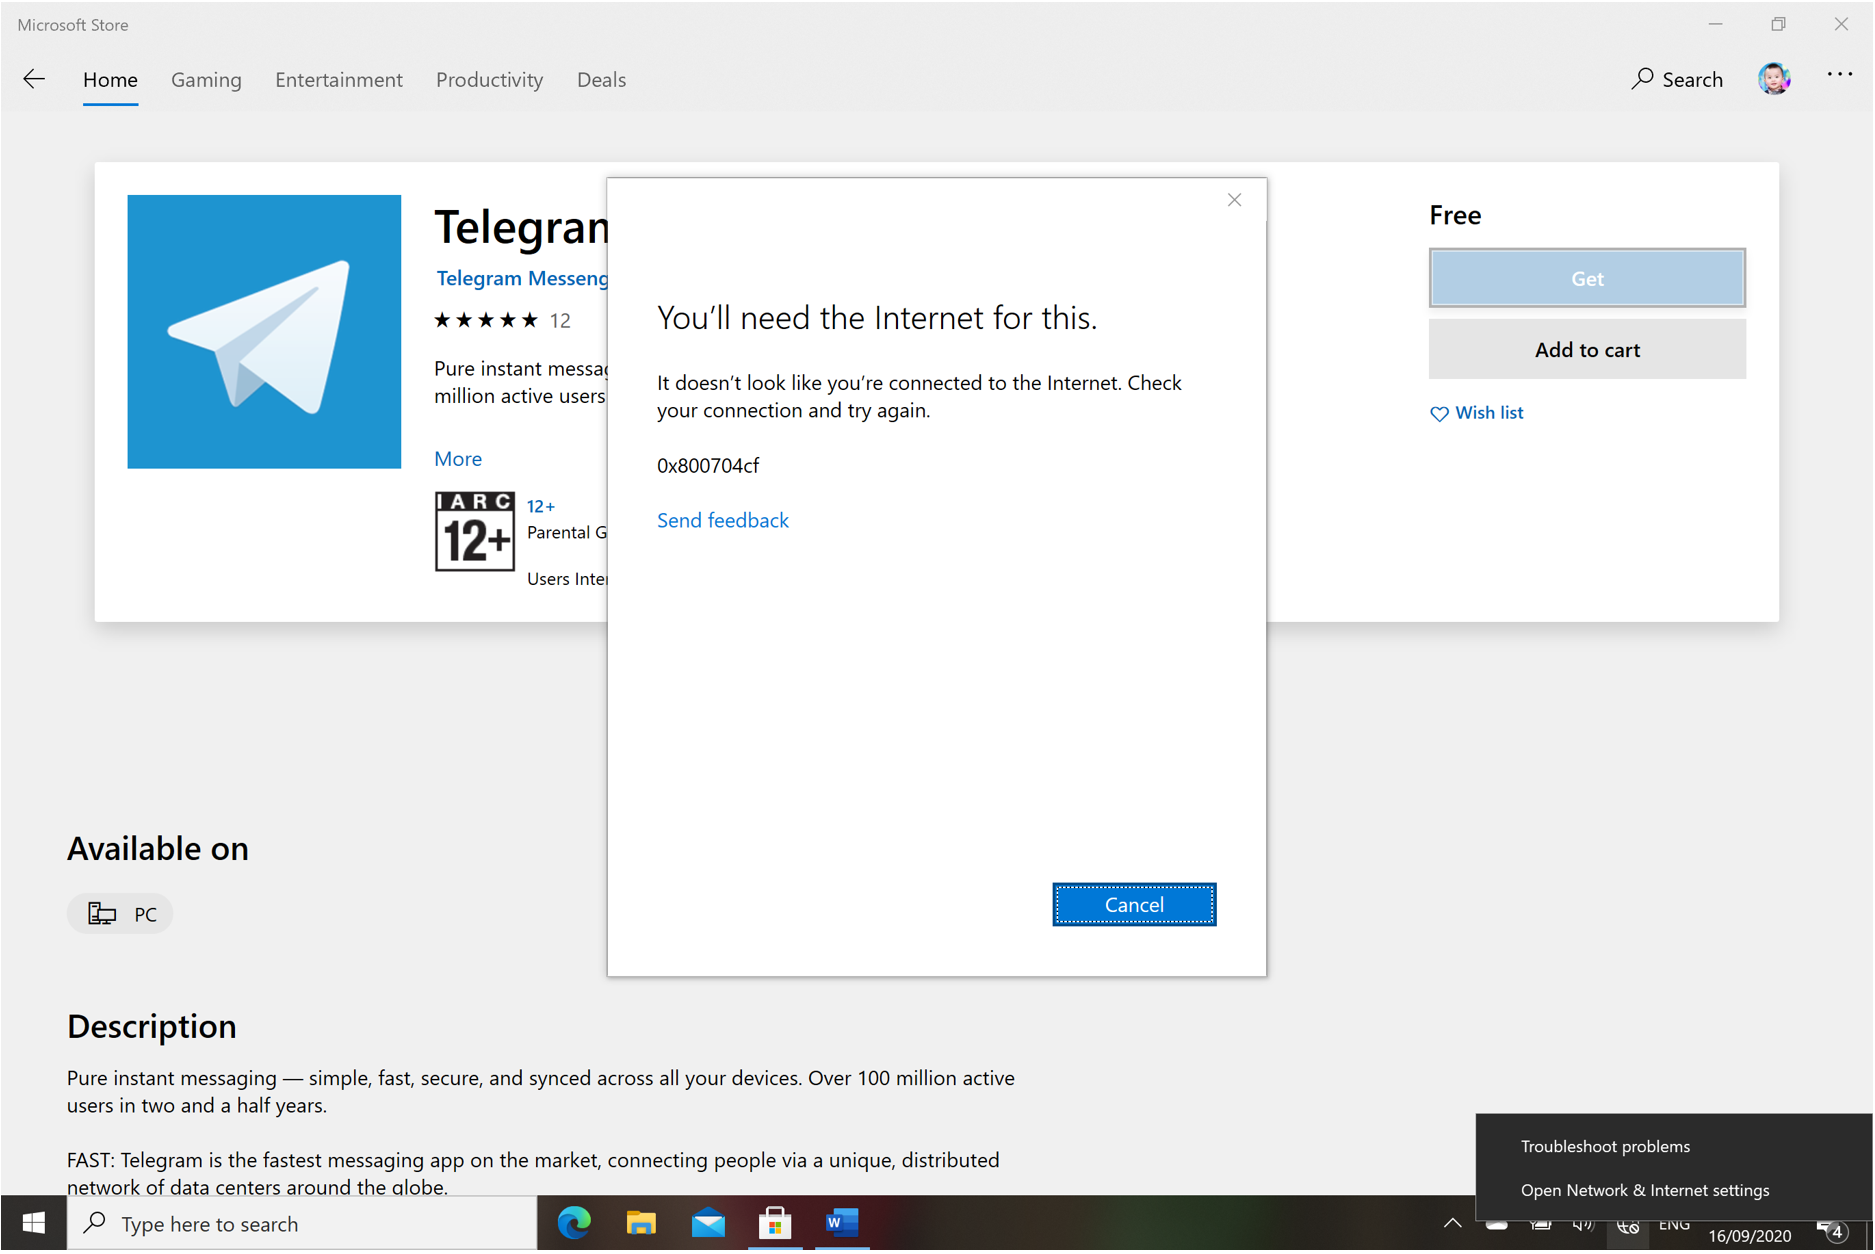Open the Store search magnifier
Image resolution: width=1875 pixels, height=1254 pixels.
[1642, 79]
